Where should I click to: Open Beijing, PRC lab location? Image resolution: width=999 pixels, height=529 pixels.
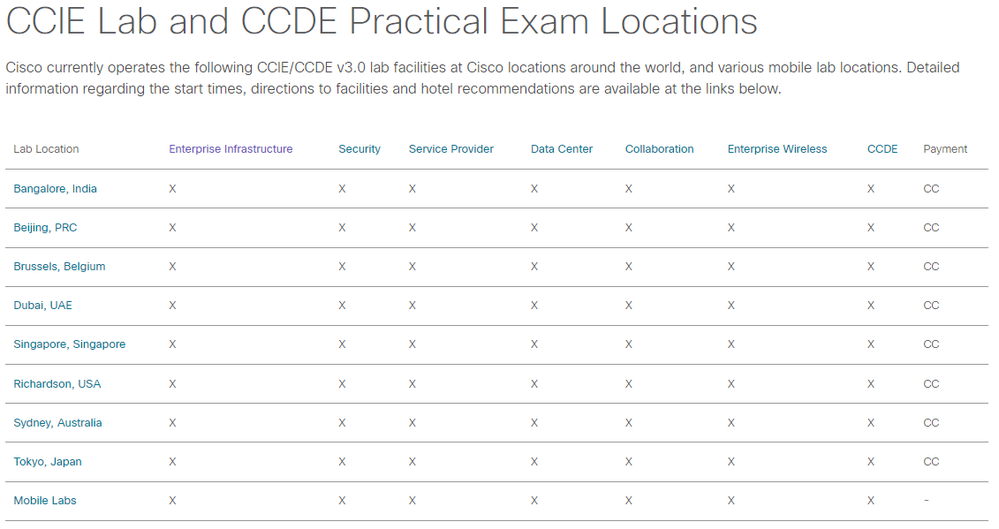point(45,228)
